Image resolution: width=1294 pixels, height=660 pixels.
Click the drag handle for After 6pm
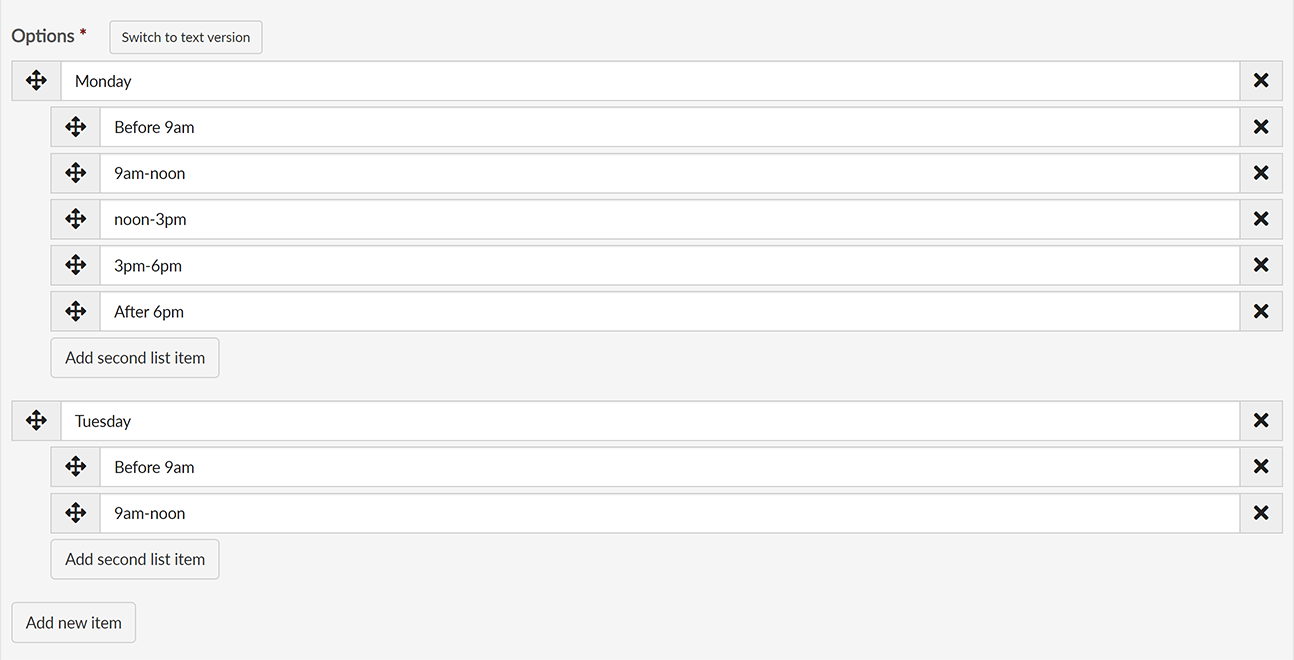point(75,311)
